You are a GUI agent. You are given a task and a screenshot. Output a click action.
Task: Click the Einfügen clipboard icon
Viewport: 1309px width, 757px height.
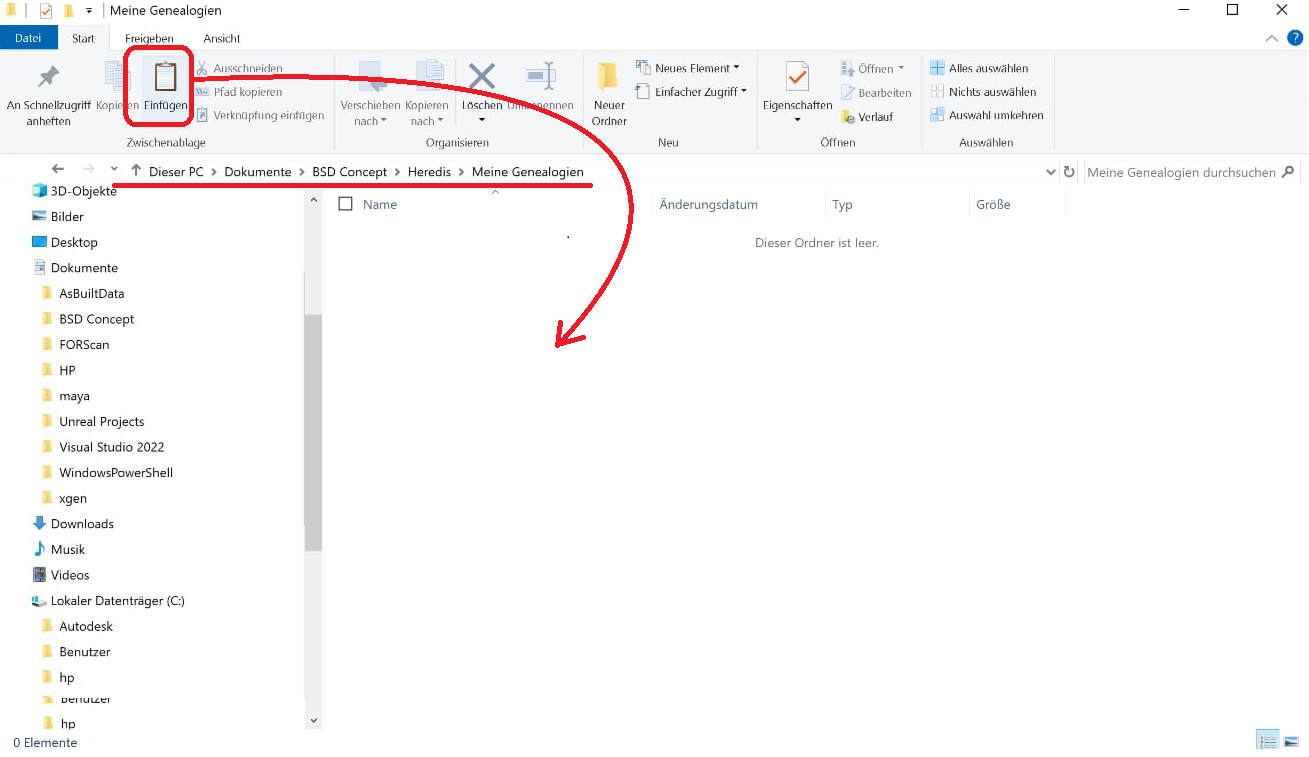(x=165, y=77)
